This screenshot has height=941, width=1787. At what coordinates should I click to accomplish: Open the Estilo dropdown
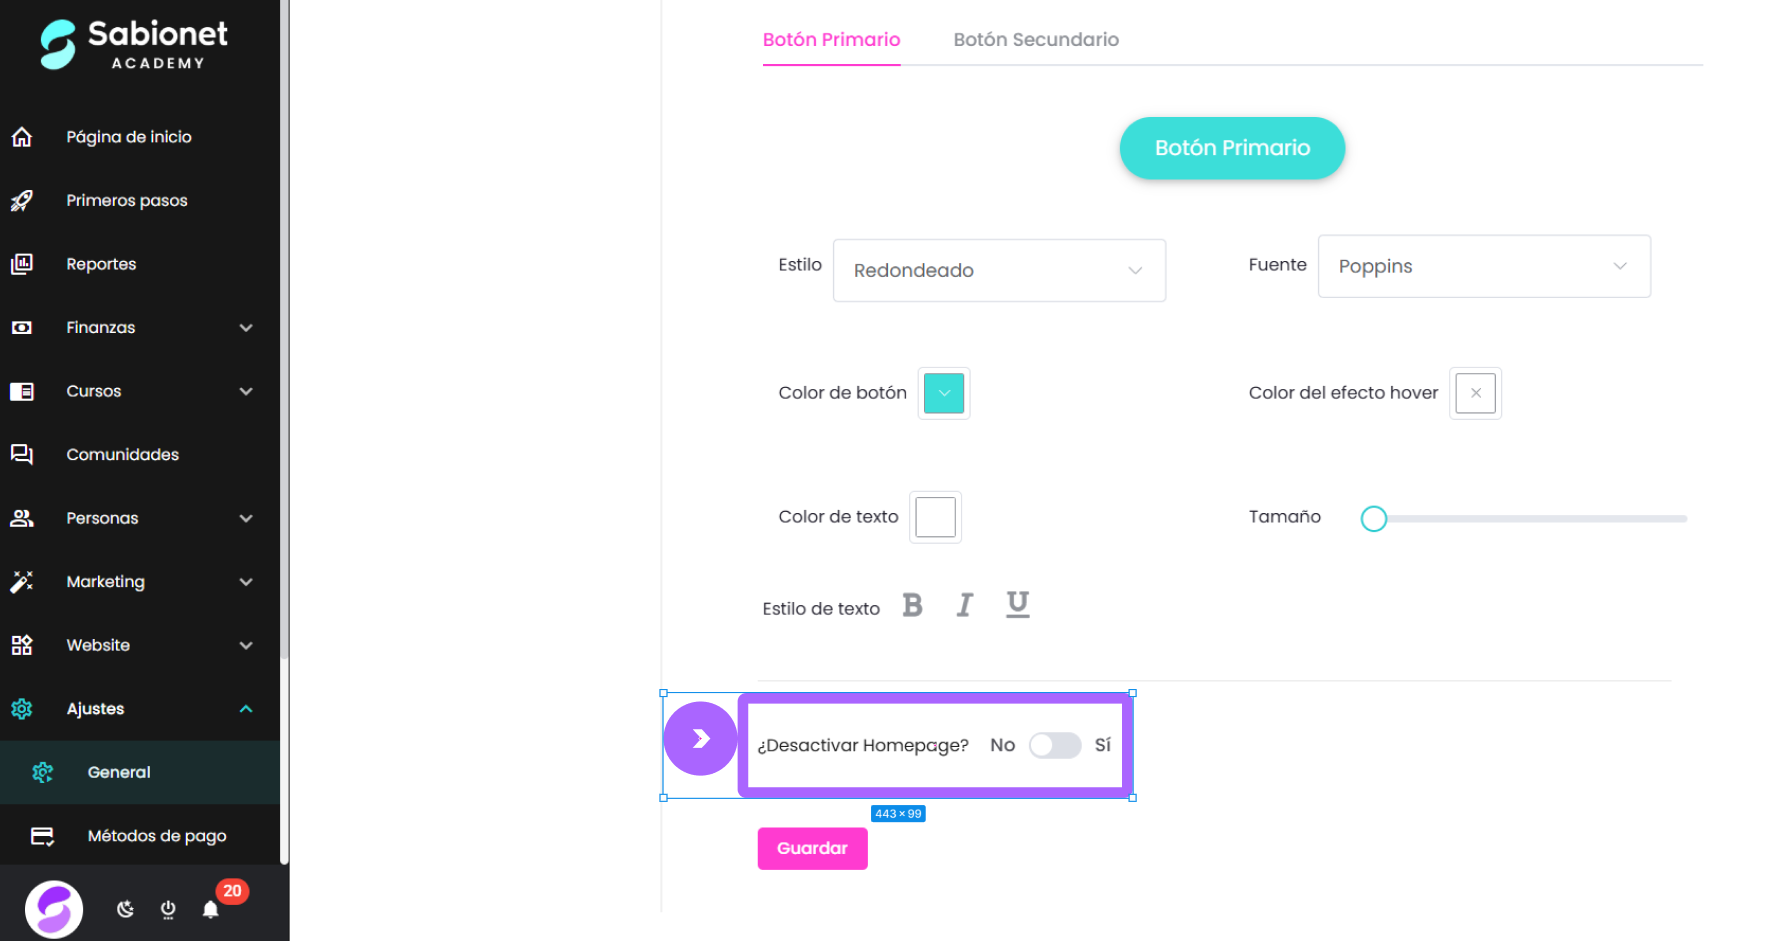click(999, 270)
